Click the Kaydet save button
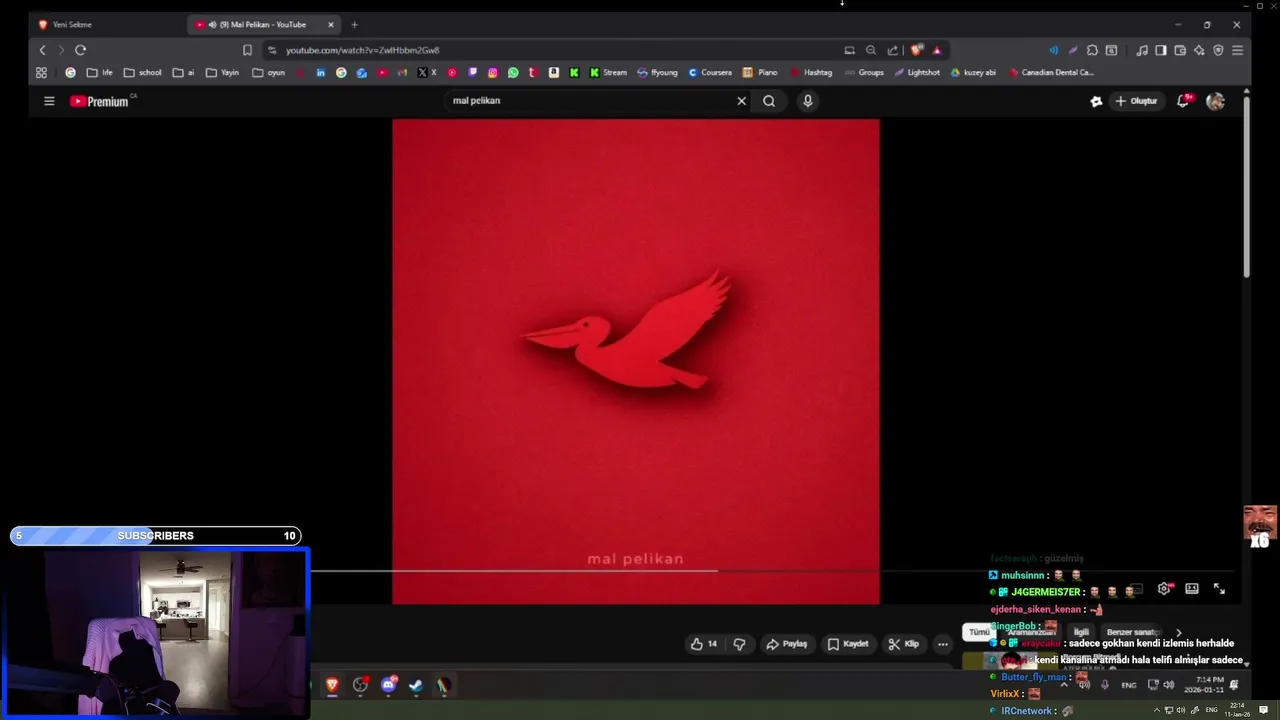Image resolution: width=1280 pixels, height=720 pixels. pyautogui.click(x=848, y=644)
